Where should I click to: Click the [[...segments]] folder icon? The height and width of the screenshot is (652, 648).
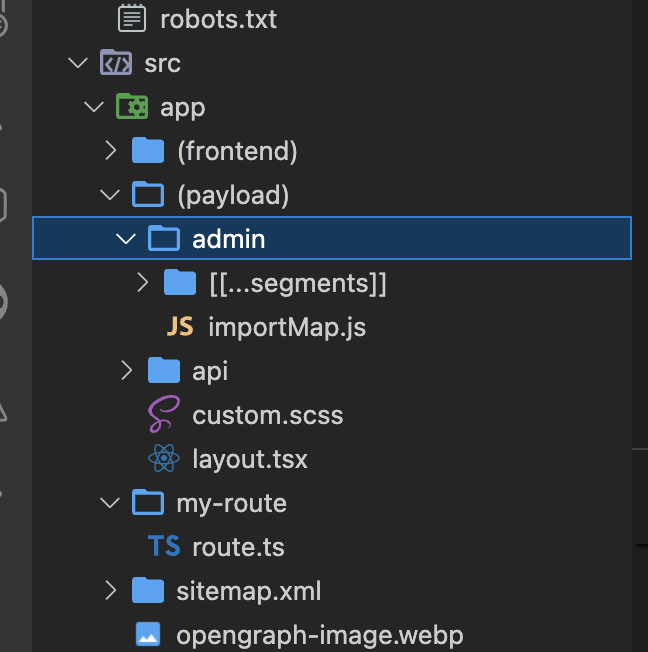pos(180,283)
